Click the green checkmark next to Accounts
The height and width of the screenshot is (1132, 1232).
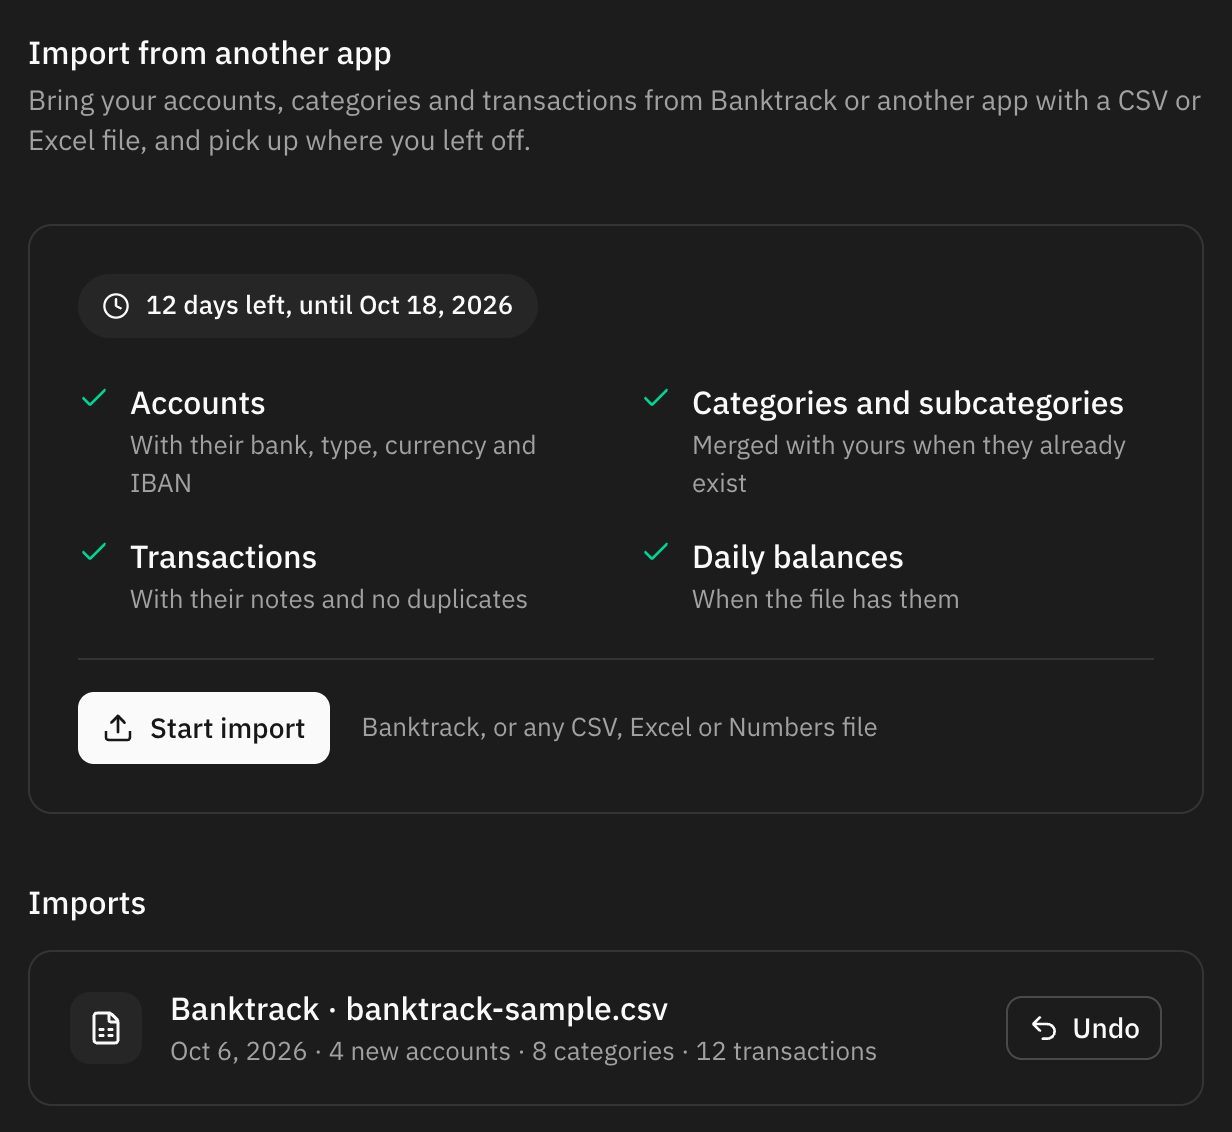click(x=94, y=398)
